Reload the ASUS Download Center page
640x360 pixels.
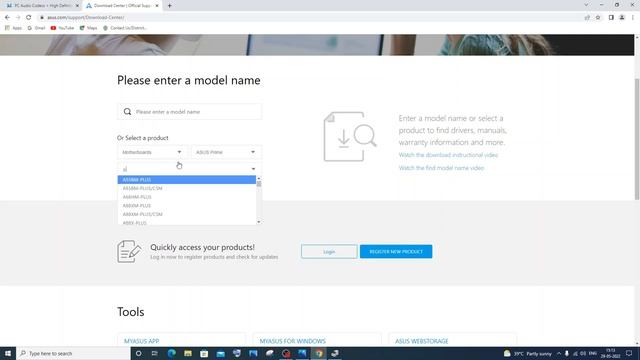click(x=29, y=18)
